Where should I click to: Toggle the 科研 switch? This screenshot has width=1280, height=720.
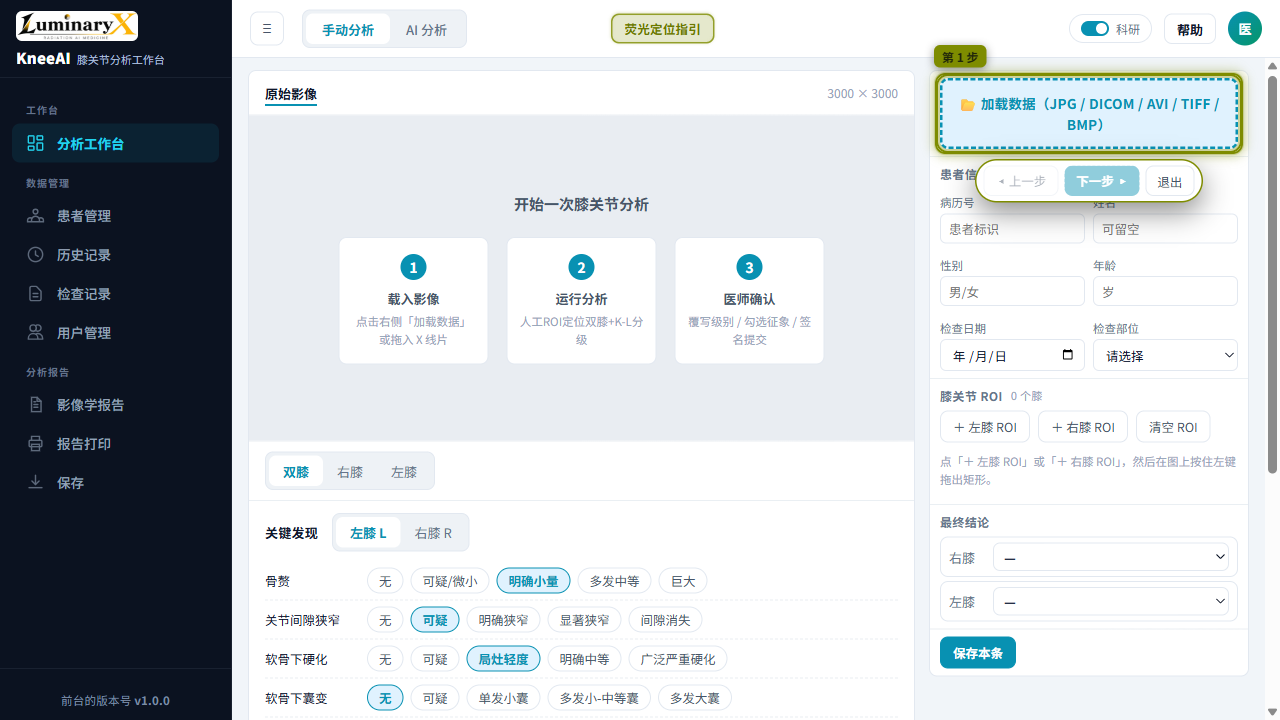1095,29
